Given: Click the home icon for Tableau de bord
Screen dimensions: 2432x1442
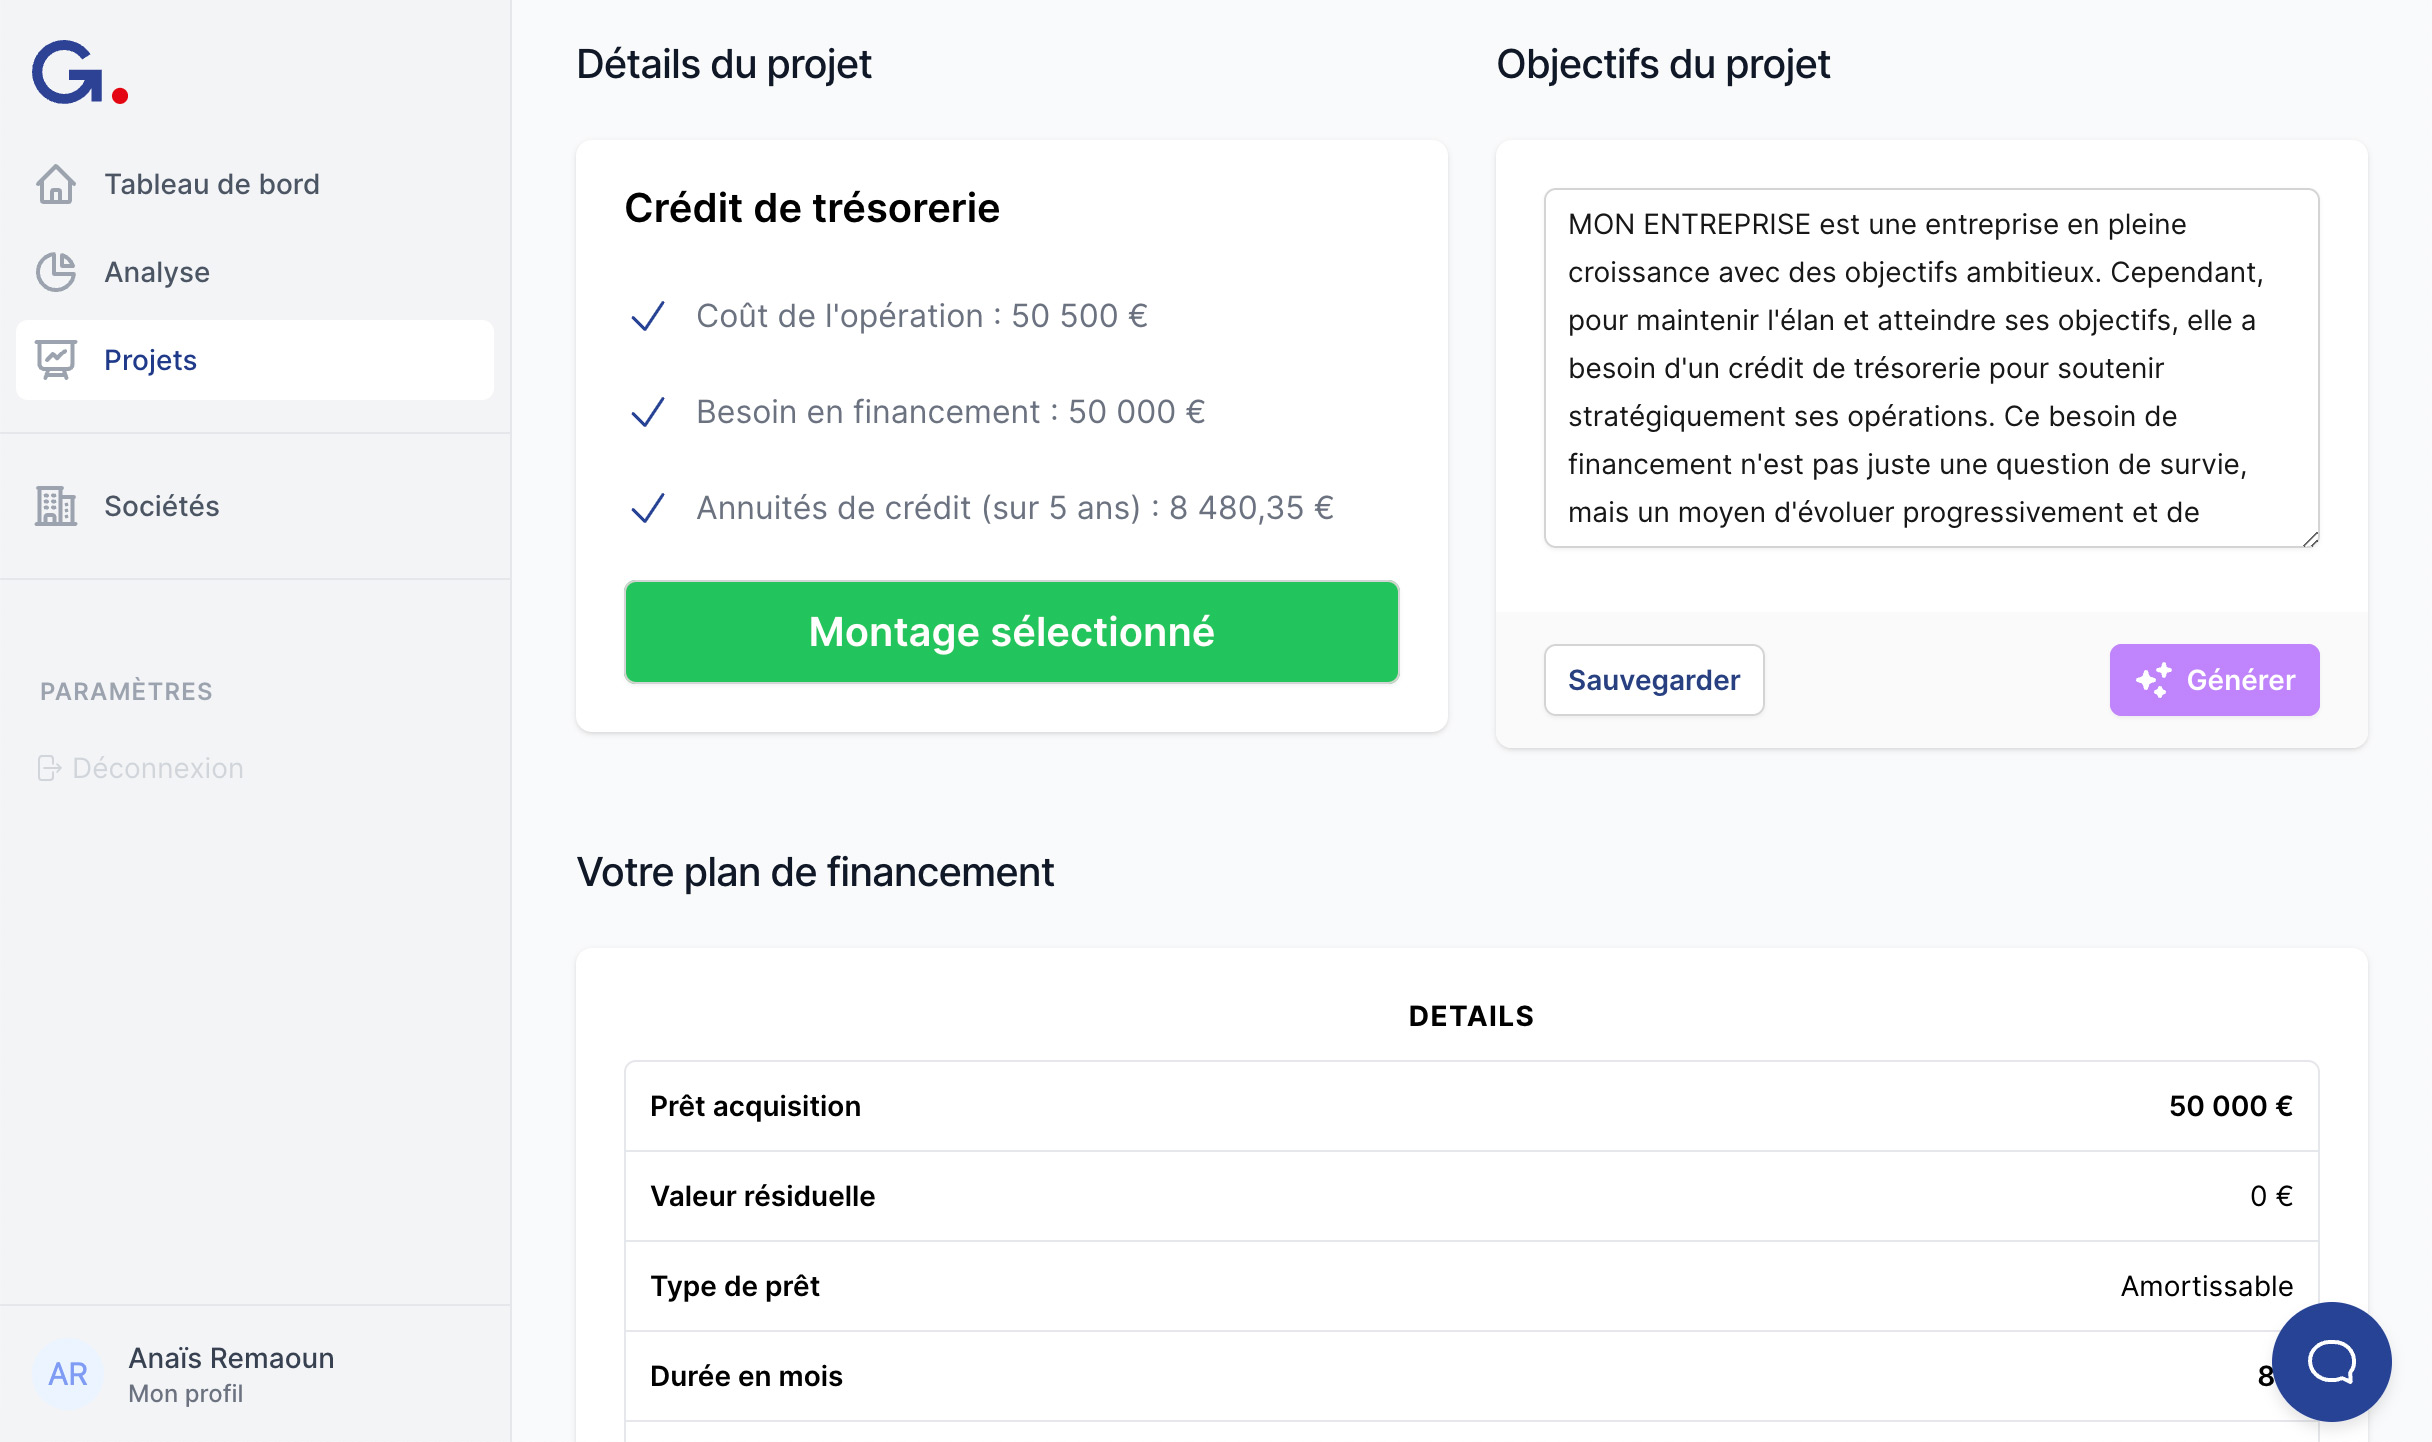Looking at the screenshot, I should point(57,184).
